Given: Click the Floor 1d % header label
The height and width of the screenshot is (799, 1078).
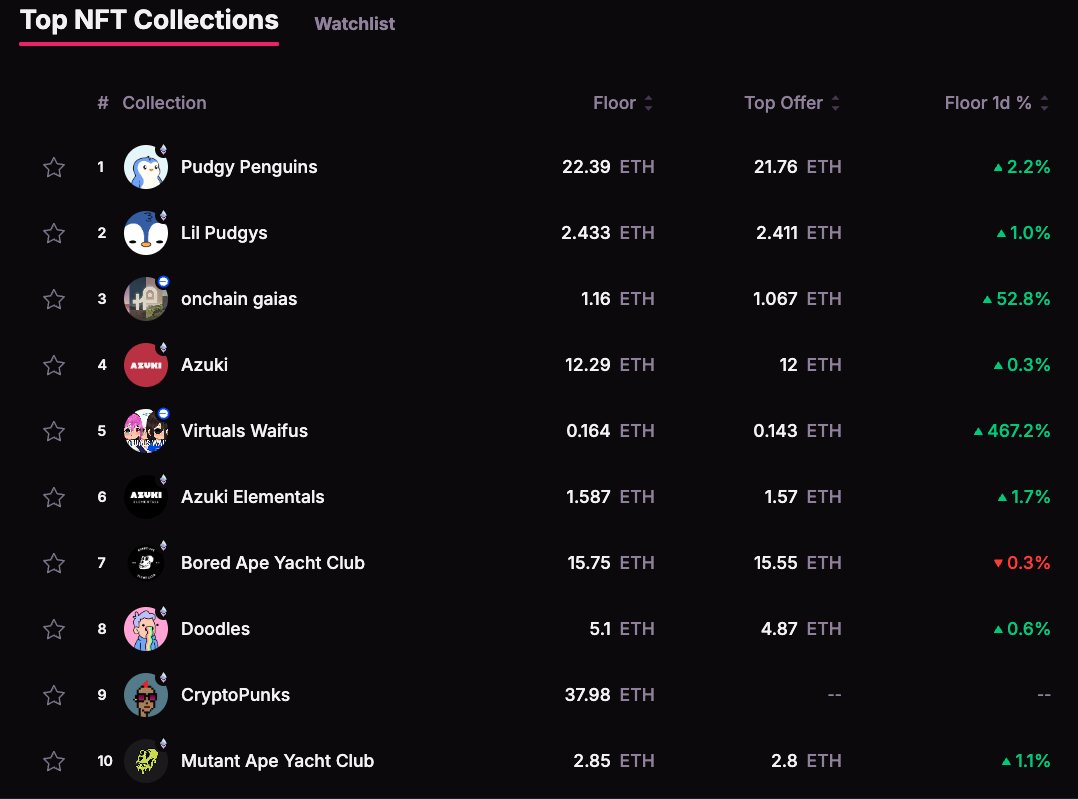Looking at the screenshot, I should coord(987,103).
